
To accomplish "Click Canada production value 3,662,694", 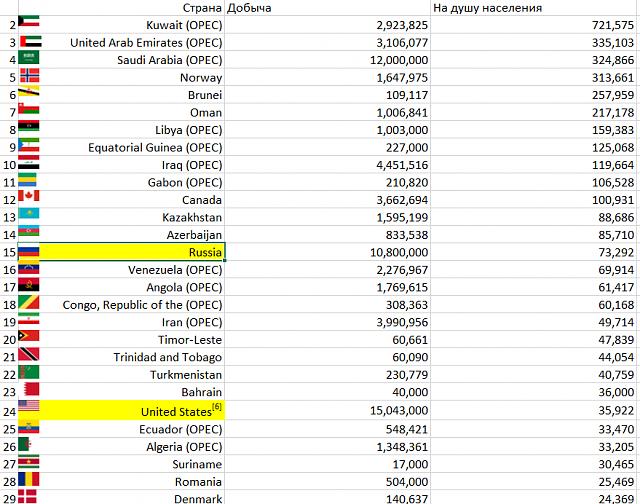I will click(327, 200).
